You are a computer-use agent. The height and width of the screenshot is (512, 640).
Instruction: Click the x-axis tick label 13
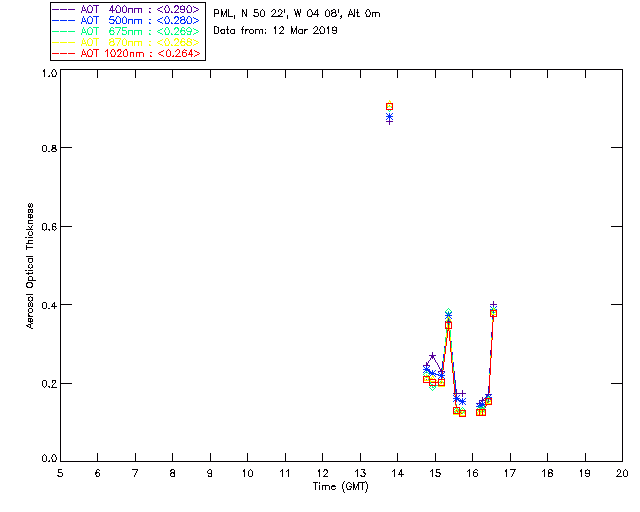click(x=360, y=473)
